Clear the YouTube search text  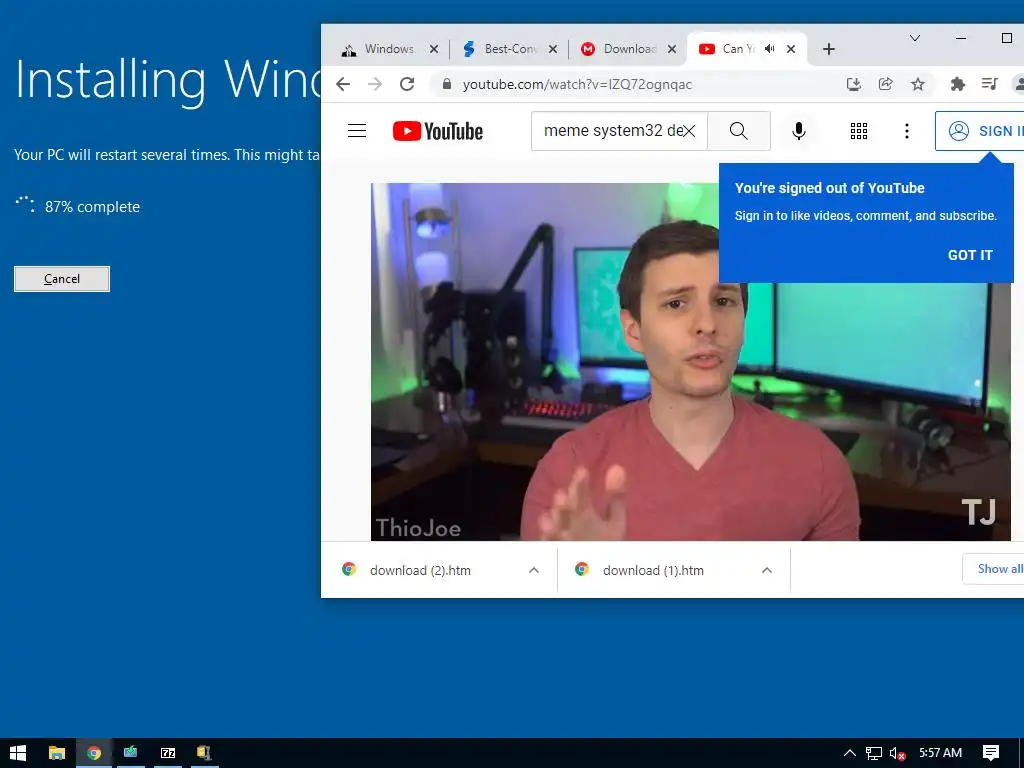689,131
